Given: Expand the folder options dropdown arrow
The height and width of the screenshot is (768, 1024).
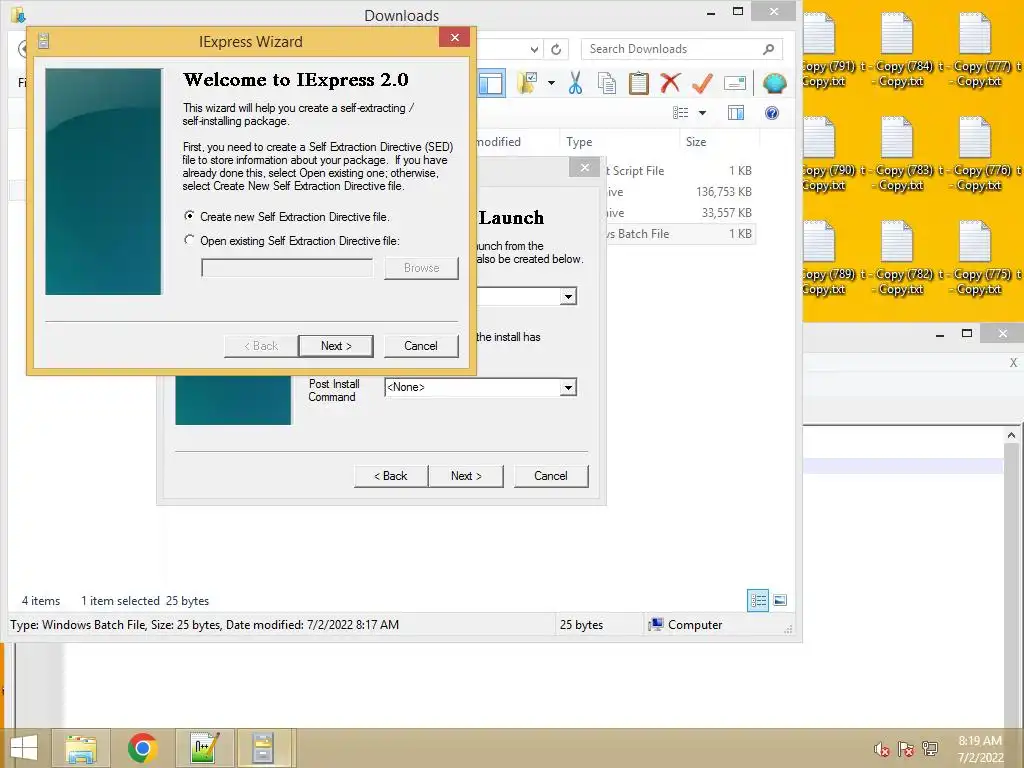Looking at the screenshot, I should click(551, 83).
